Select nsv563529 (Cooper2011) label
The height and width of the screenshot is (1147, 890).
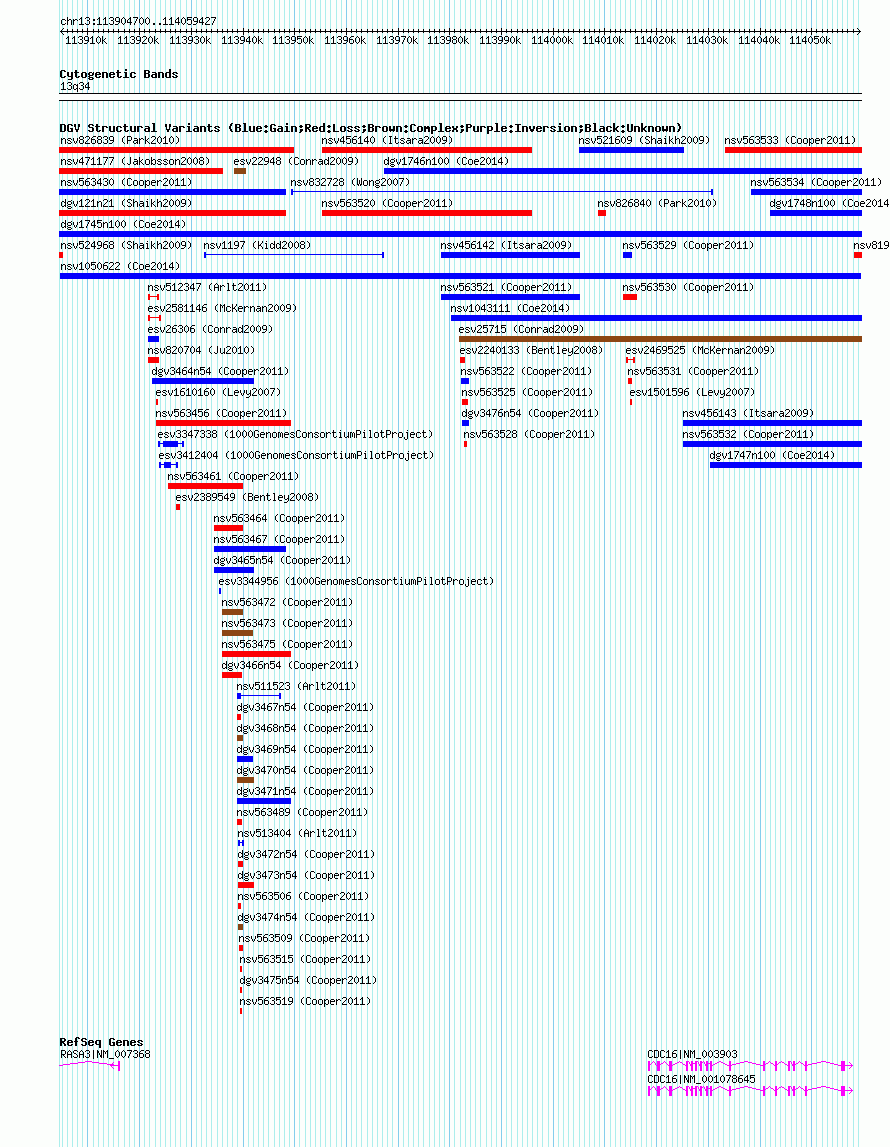click(x=688, y=245)
